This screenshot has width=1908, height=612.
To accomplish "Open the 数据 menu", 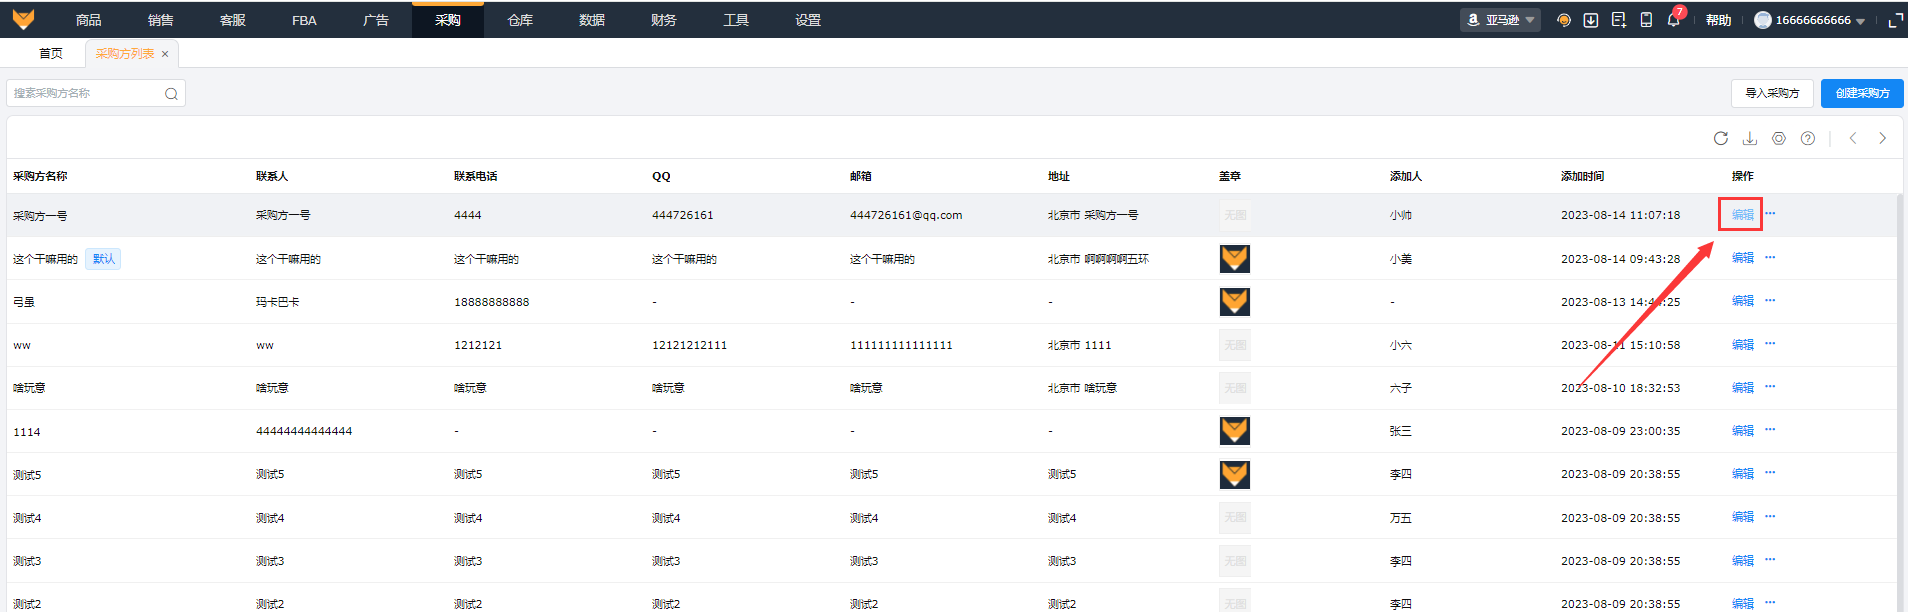I will click(x=592, y=20).
